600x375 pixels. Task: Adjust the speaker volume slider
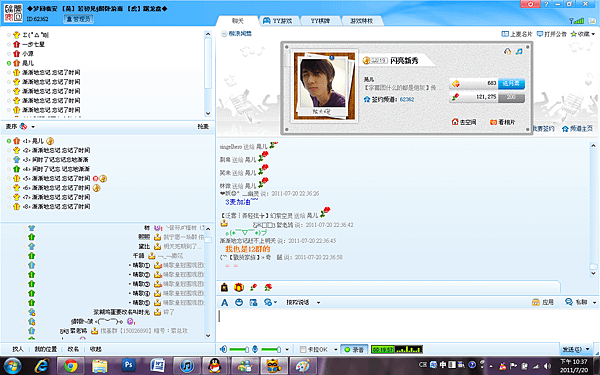coord(239,349)
